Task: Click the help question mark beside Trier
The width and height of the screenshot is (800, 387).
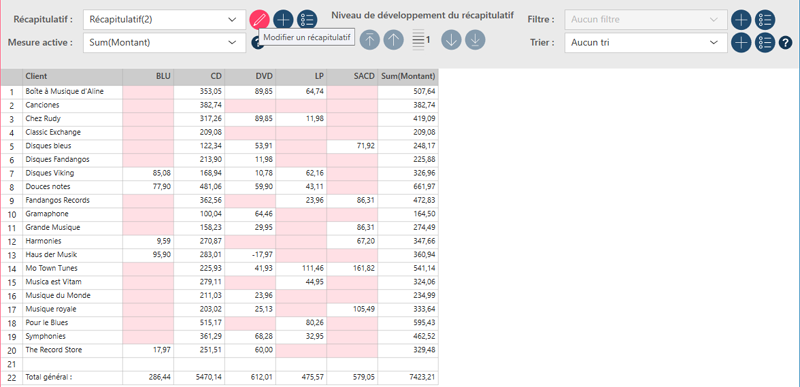Action: coord(785,43)
